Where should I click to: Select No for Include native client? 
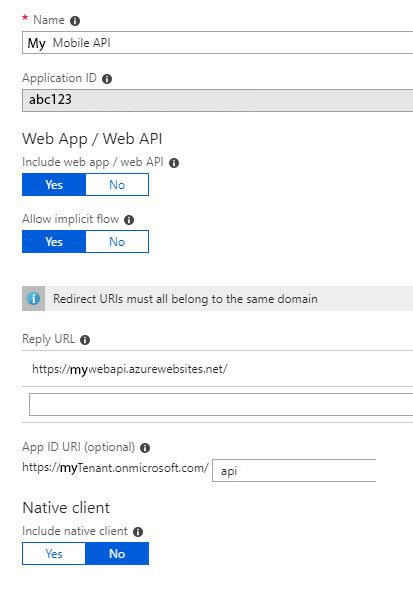117,554
